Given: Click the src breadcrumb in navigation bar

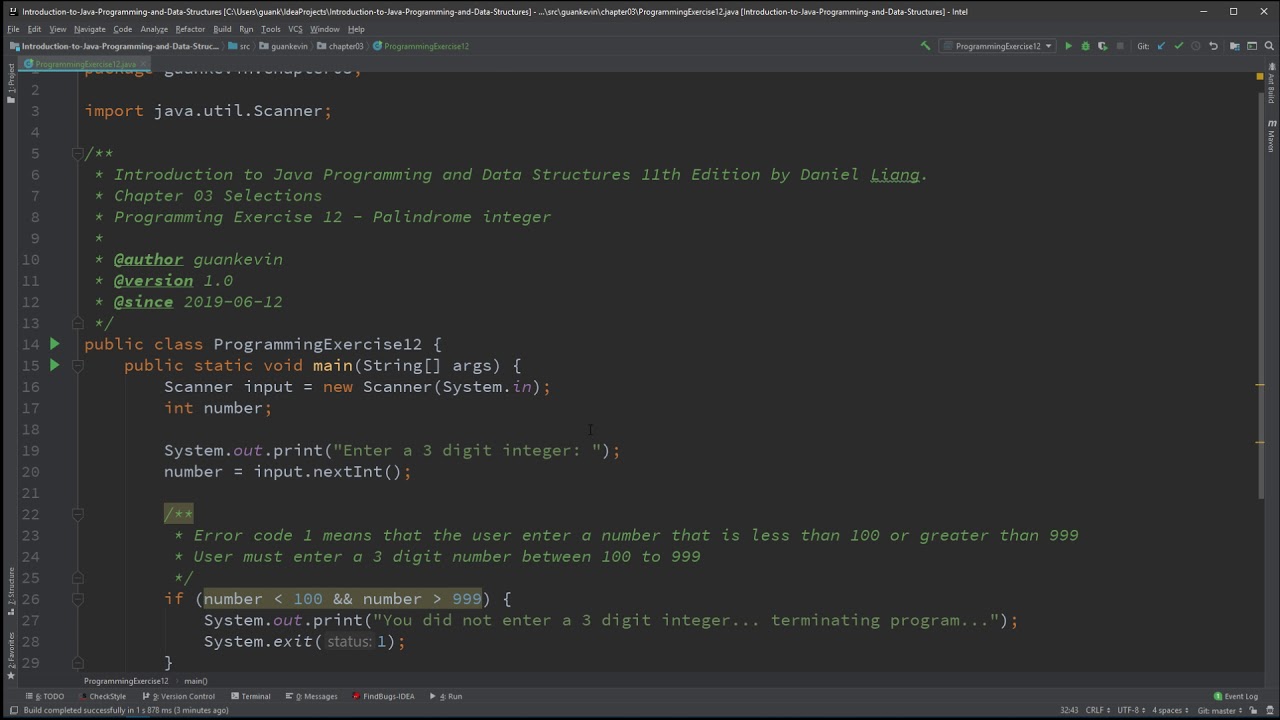Looking at the screenshot, I should 240,46.
